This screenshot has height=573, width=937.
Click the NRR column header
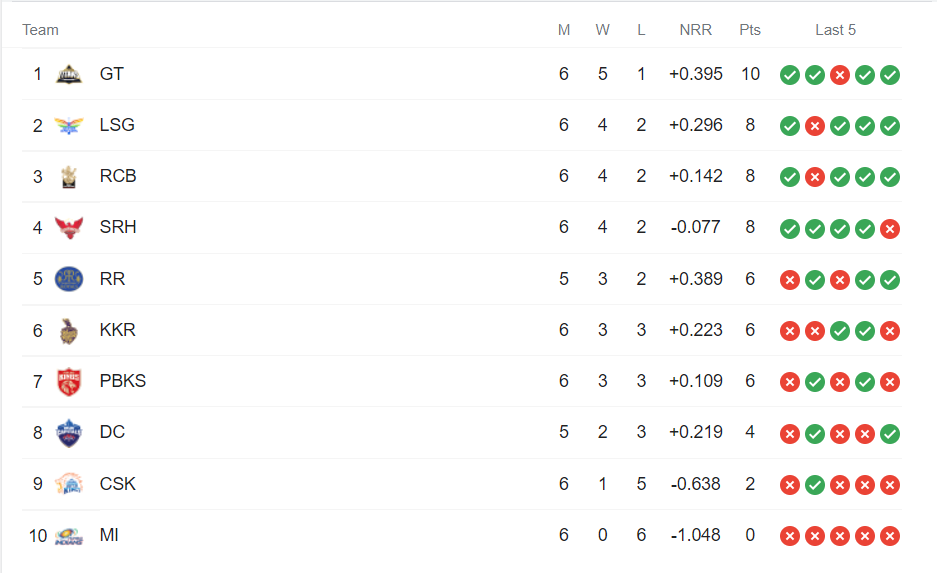tap(696, 30)
